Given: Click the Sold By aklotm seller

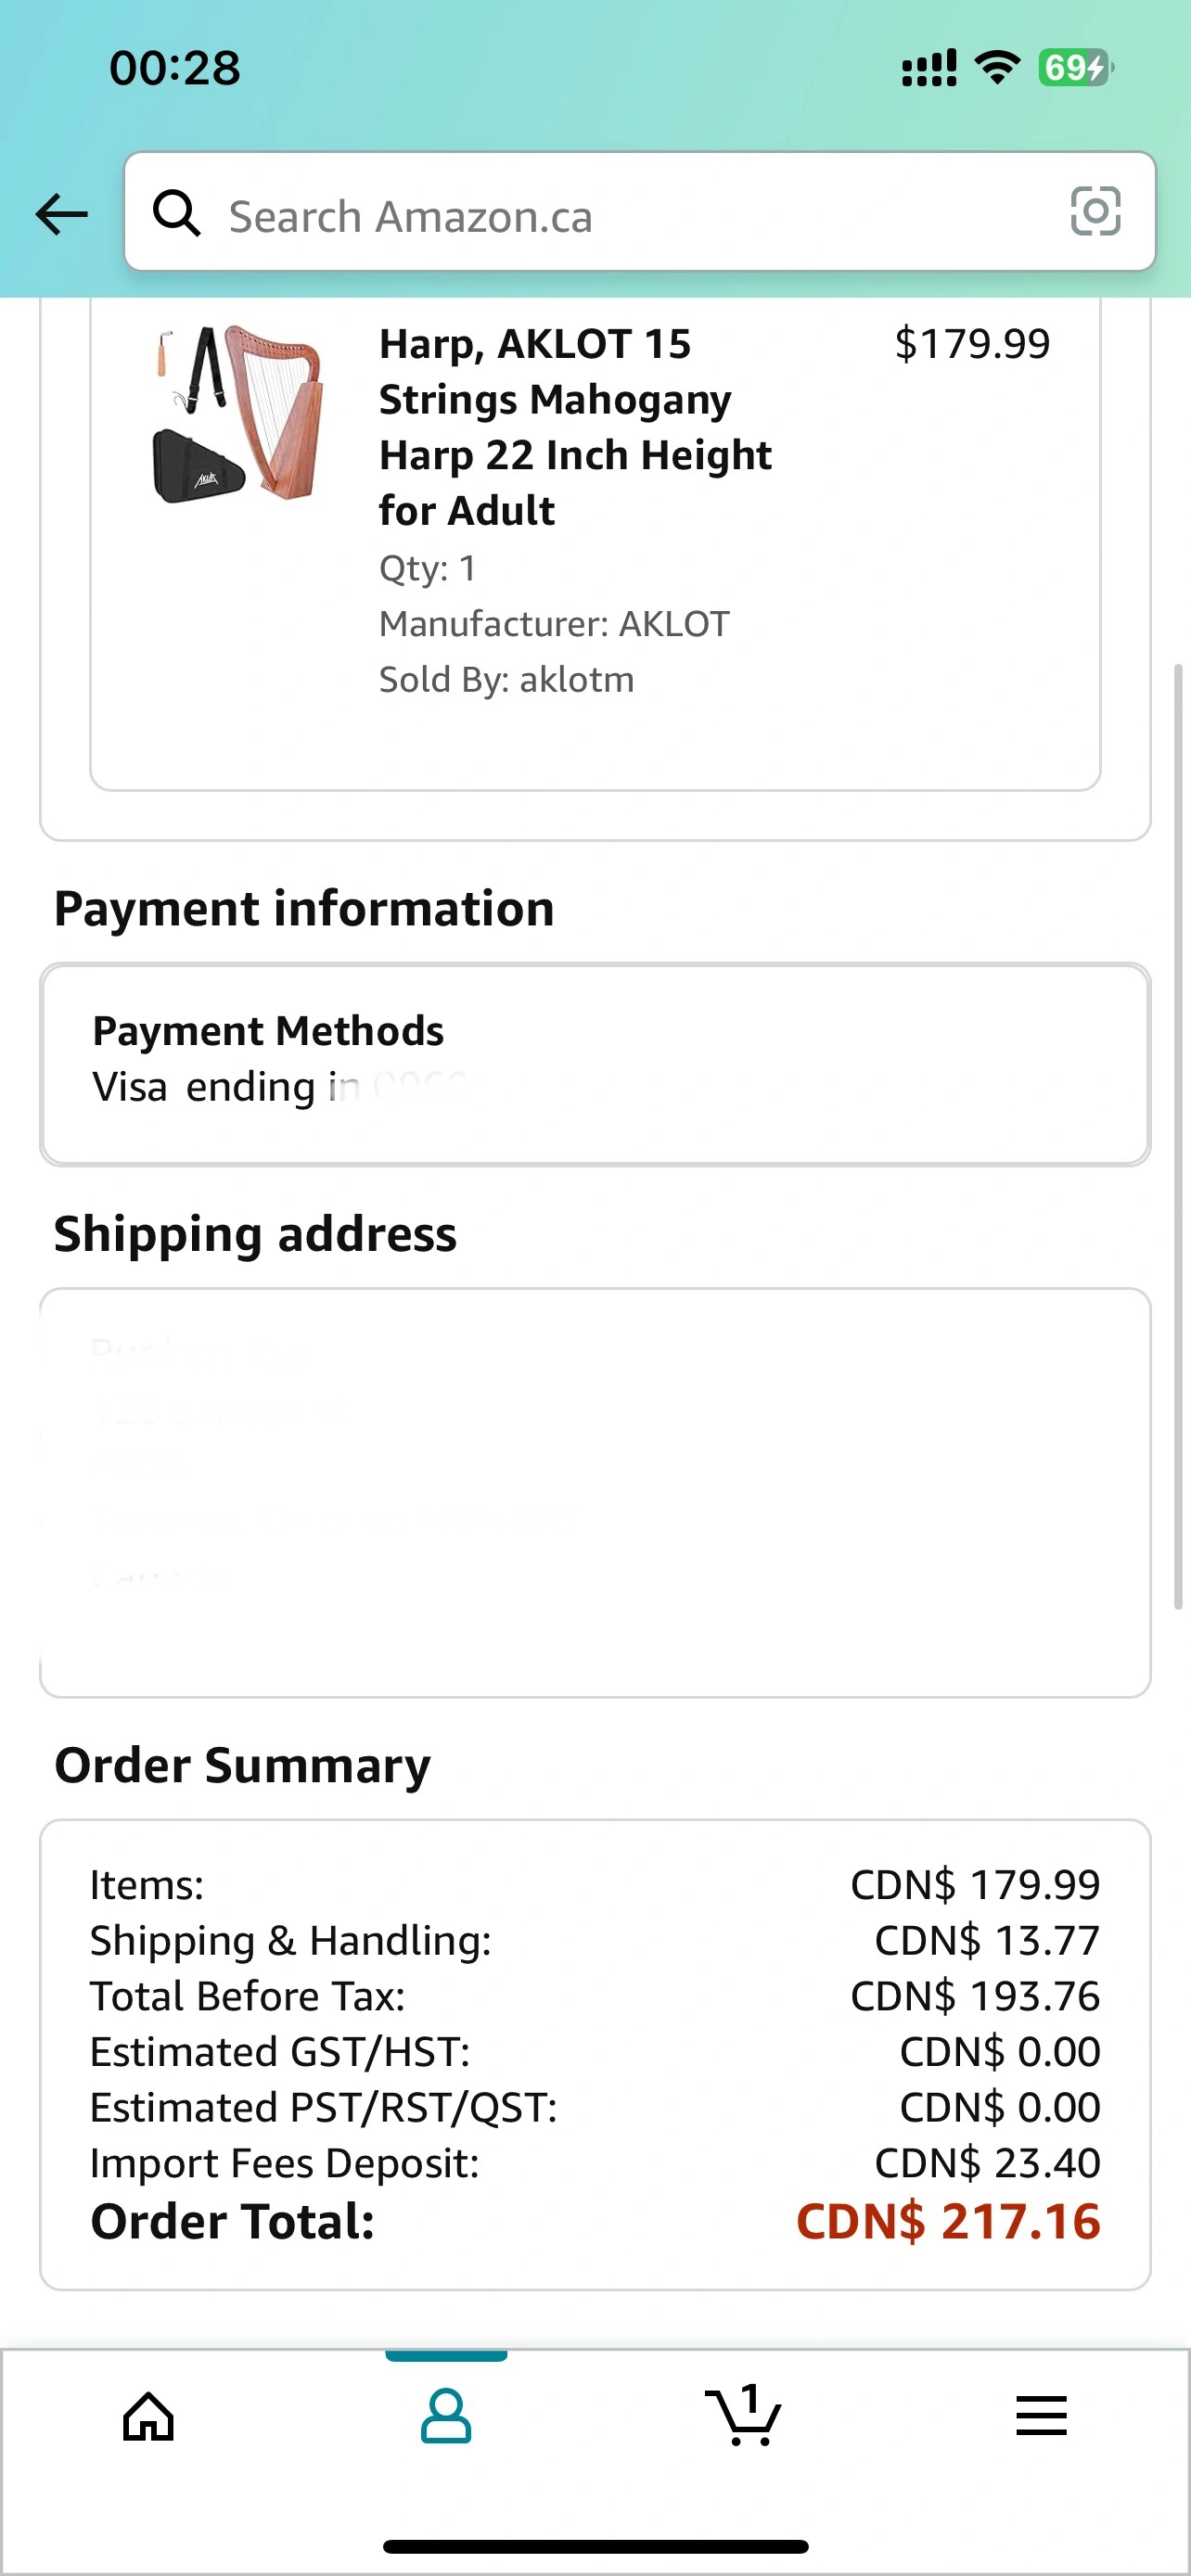Looking at the screenshot, I should [x=506, y=680].
